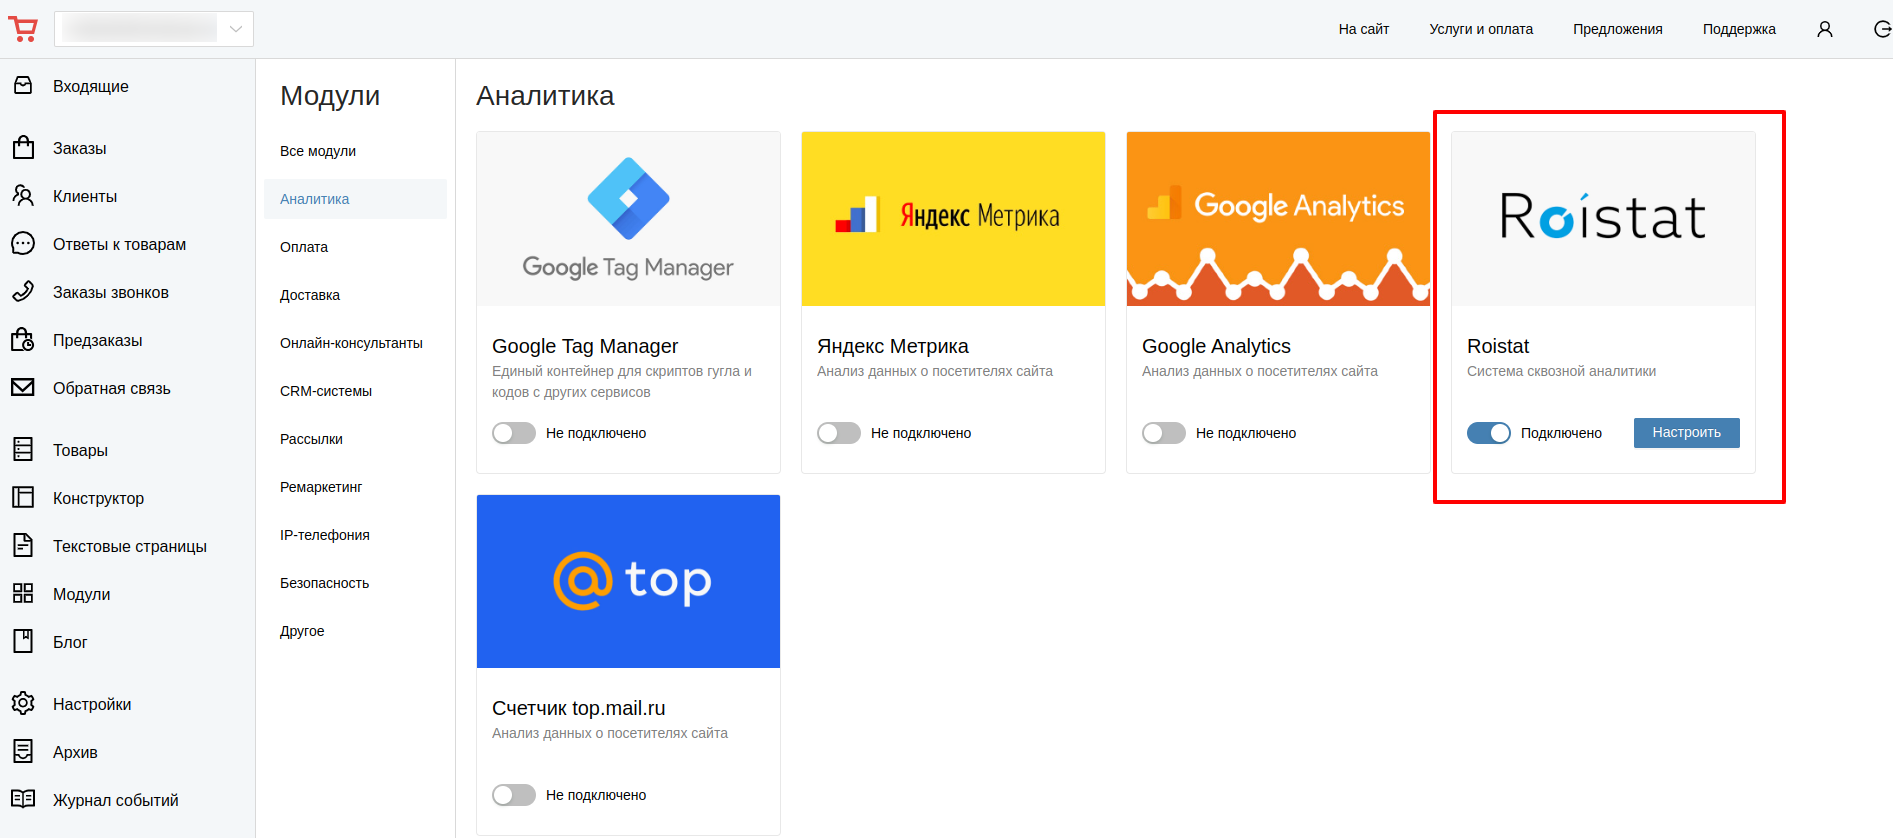Click the Яндекс Метрика card title
This screenshot has height=838, width=1893.
point(892,346)
